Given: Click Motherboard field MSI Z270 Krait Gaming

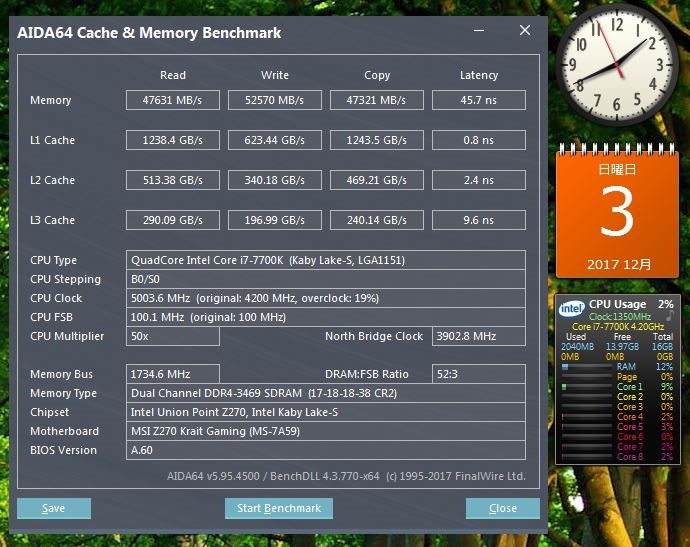Looking at the screenshot, I should 326,431.
